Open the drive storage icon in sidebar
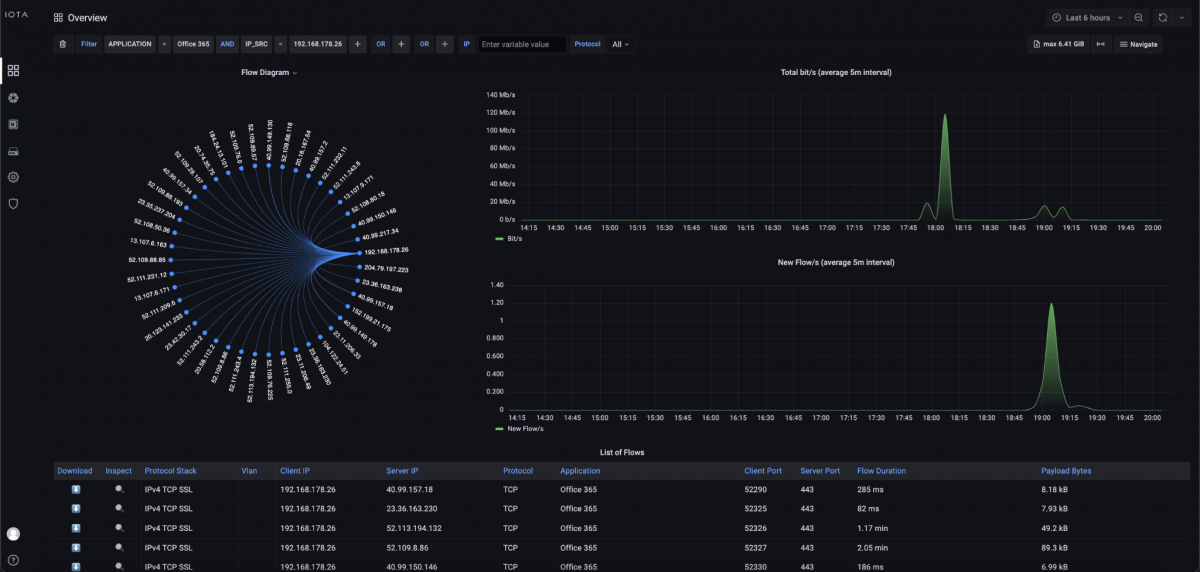Image resolution: width=1200 pixels, height=572 pixels. 13,151
